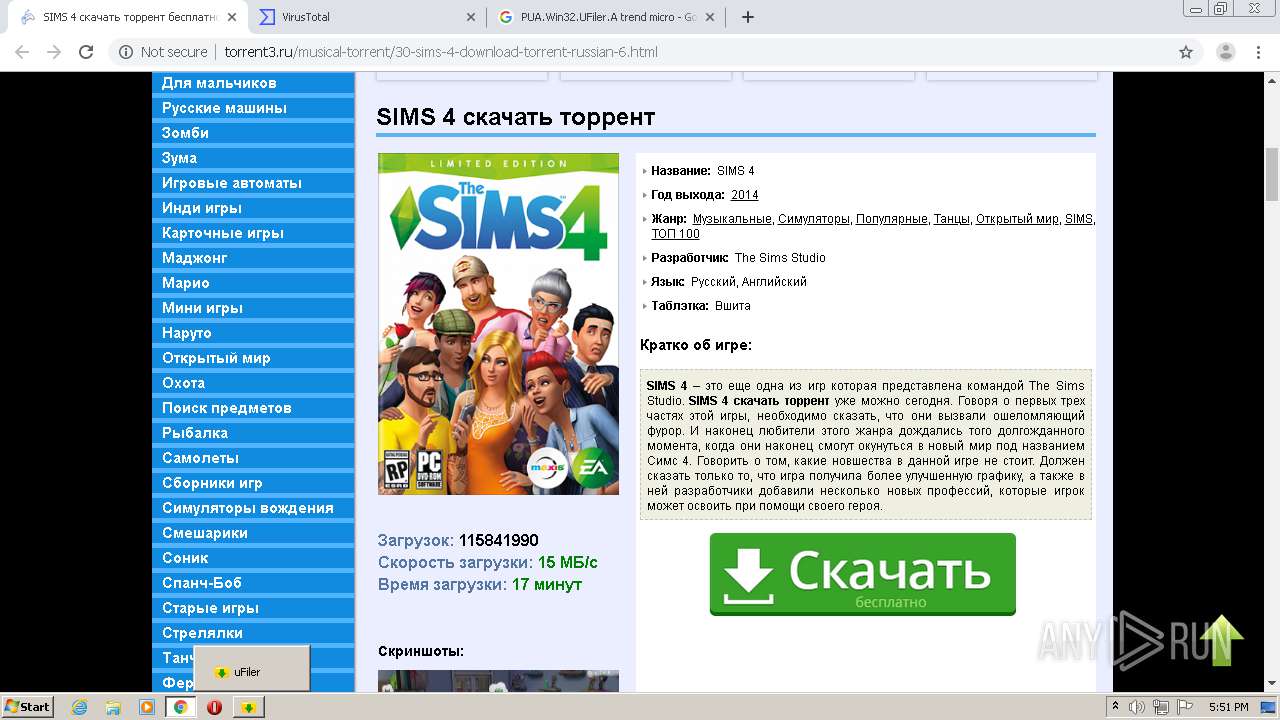
Task: Open sidebar category Рыбалка
Action: tap(253, 433)
